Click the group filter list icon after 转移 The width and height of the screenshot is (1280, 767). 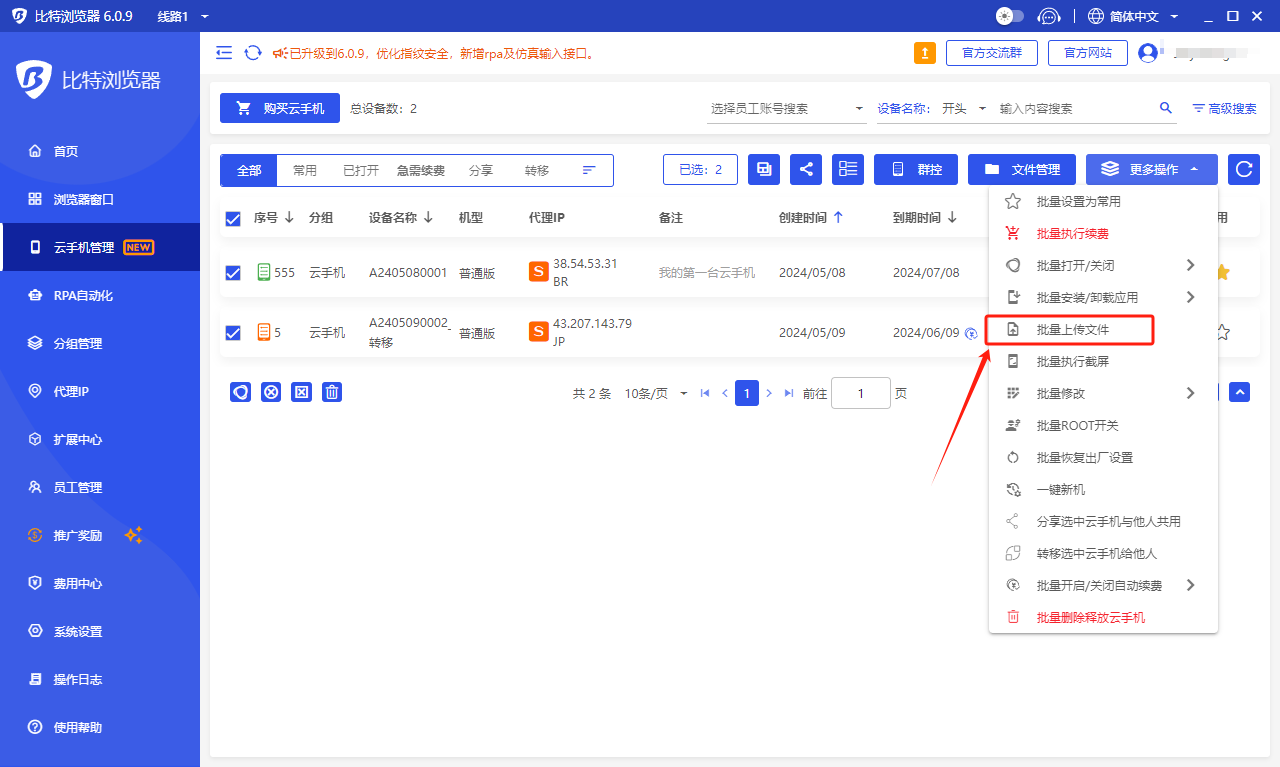(589, 170)
